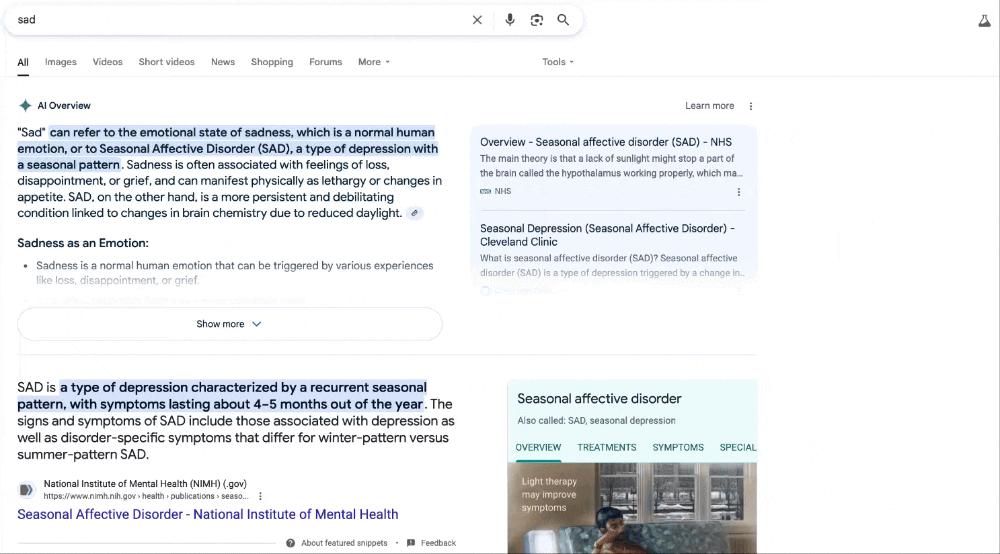Submit search with magnifying glass icon
The height and width of the screenshot is (554, 1000).
coord(563,20)
